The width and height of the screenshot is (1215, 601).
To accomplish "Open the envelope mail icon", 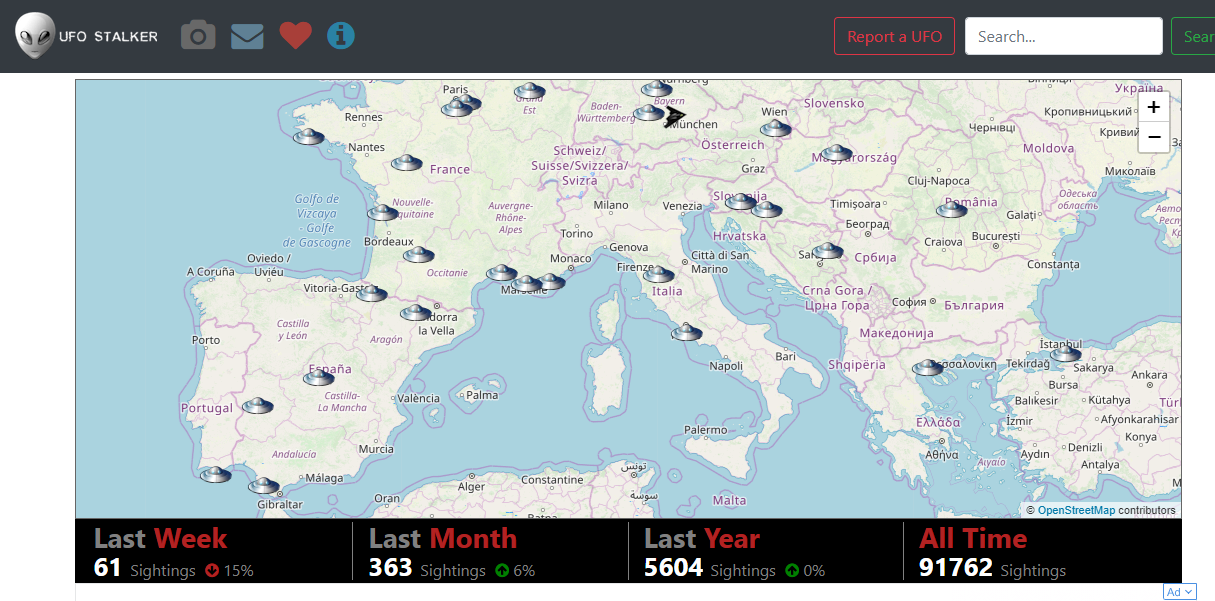I will [247, 36].
